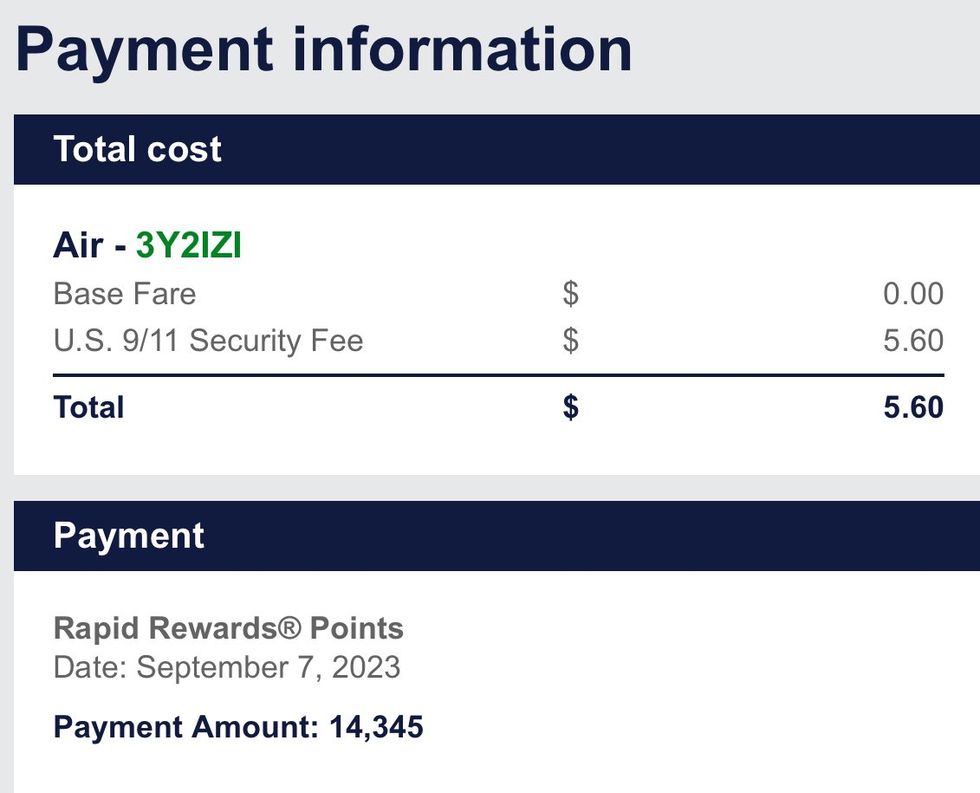Click the registered trademark symbol after Rewards
Screen dimensions: 980x793
(288, 627)
